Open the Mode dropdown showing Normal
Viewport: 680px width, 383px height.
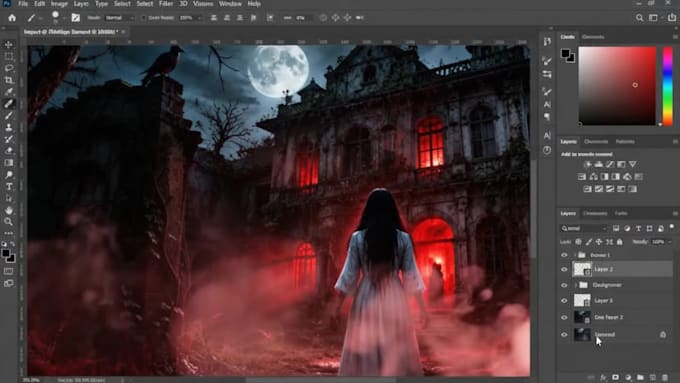[119, 18]
